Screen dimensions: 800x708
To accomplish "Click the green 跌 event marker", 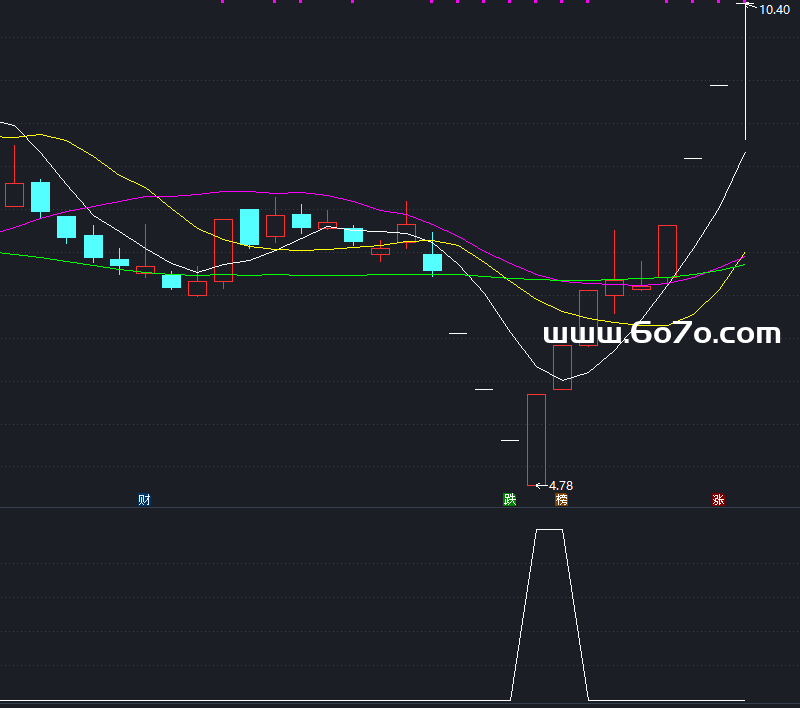I will point(510,499).
